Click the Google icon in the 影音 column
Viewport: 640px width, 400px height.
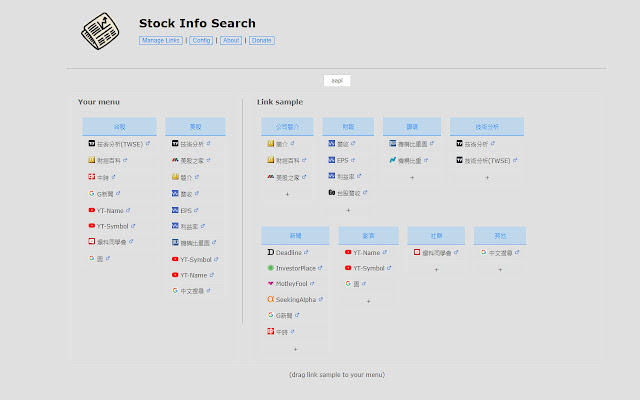348,283
